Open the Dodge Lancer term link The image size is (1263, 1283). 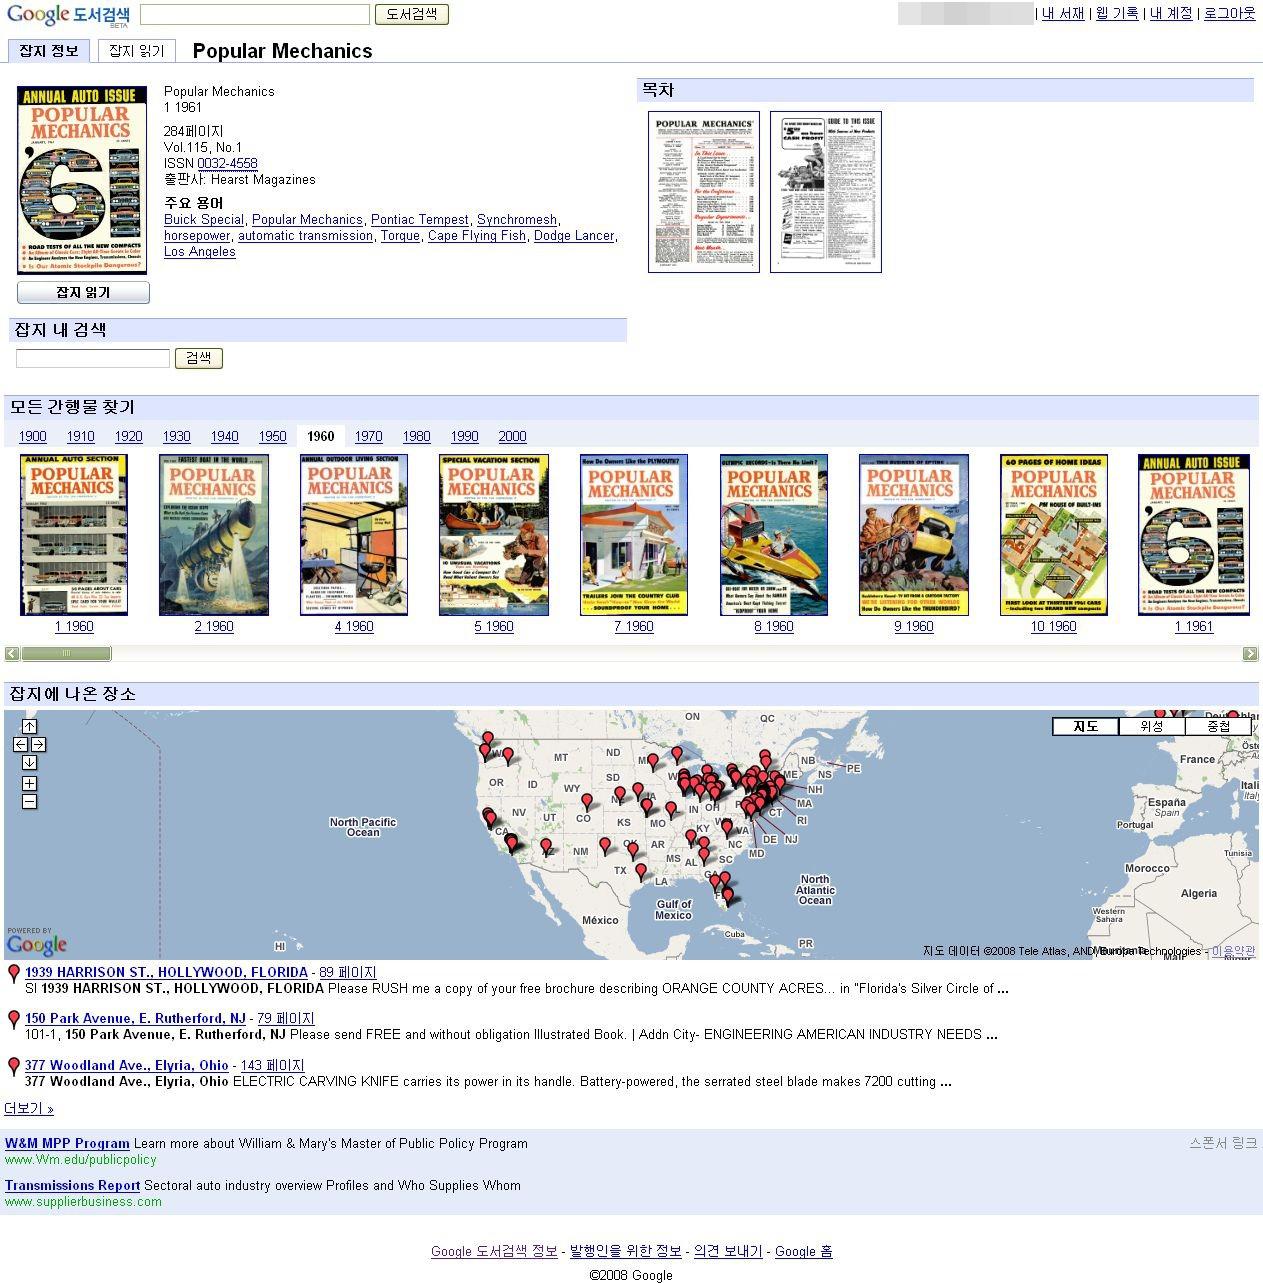pos(574,235)
